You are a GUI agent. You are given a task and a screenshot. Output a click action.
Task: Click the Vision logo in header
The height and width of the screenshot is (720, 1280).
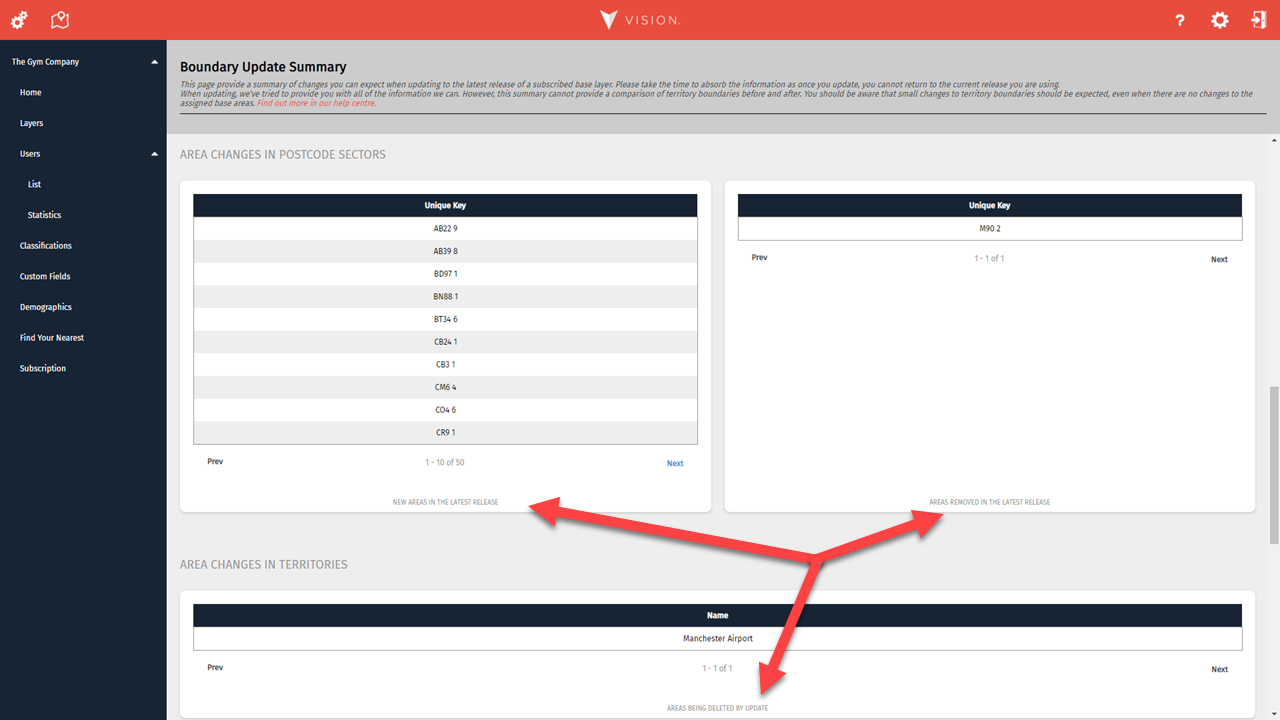pos(640,20)
